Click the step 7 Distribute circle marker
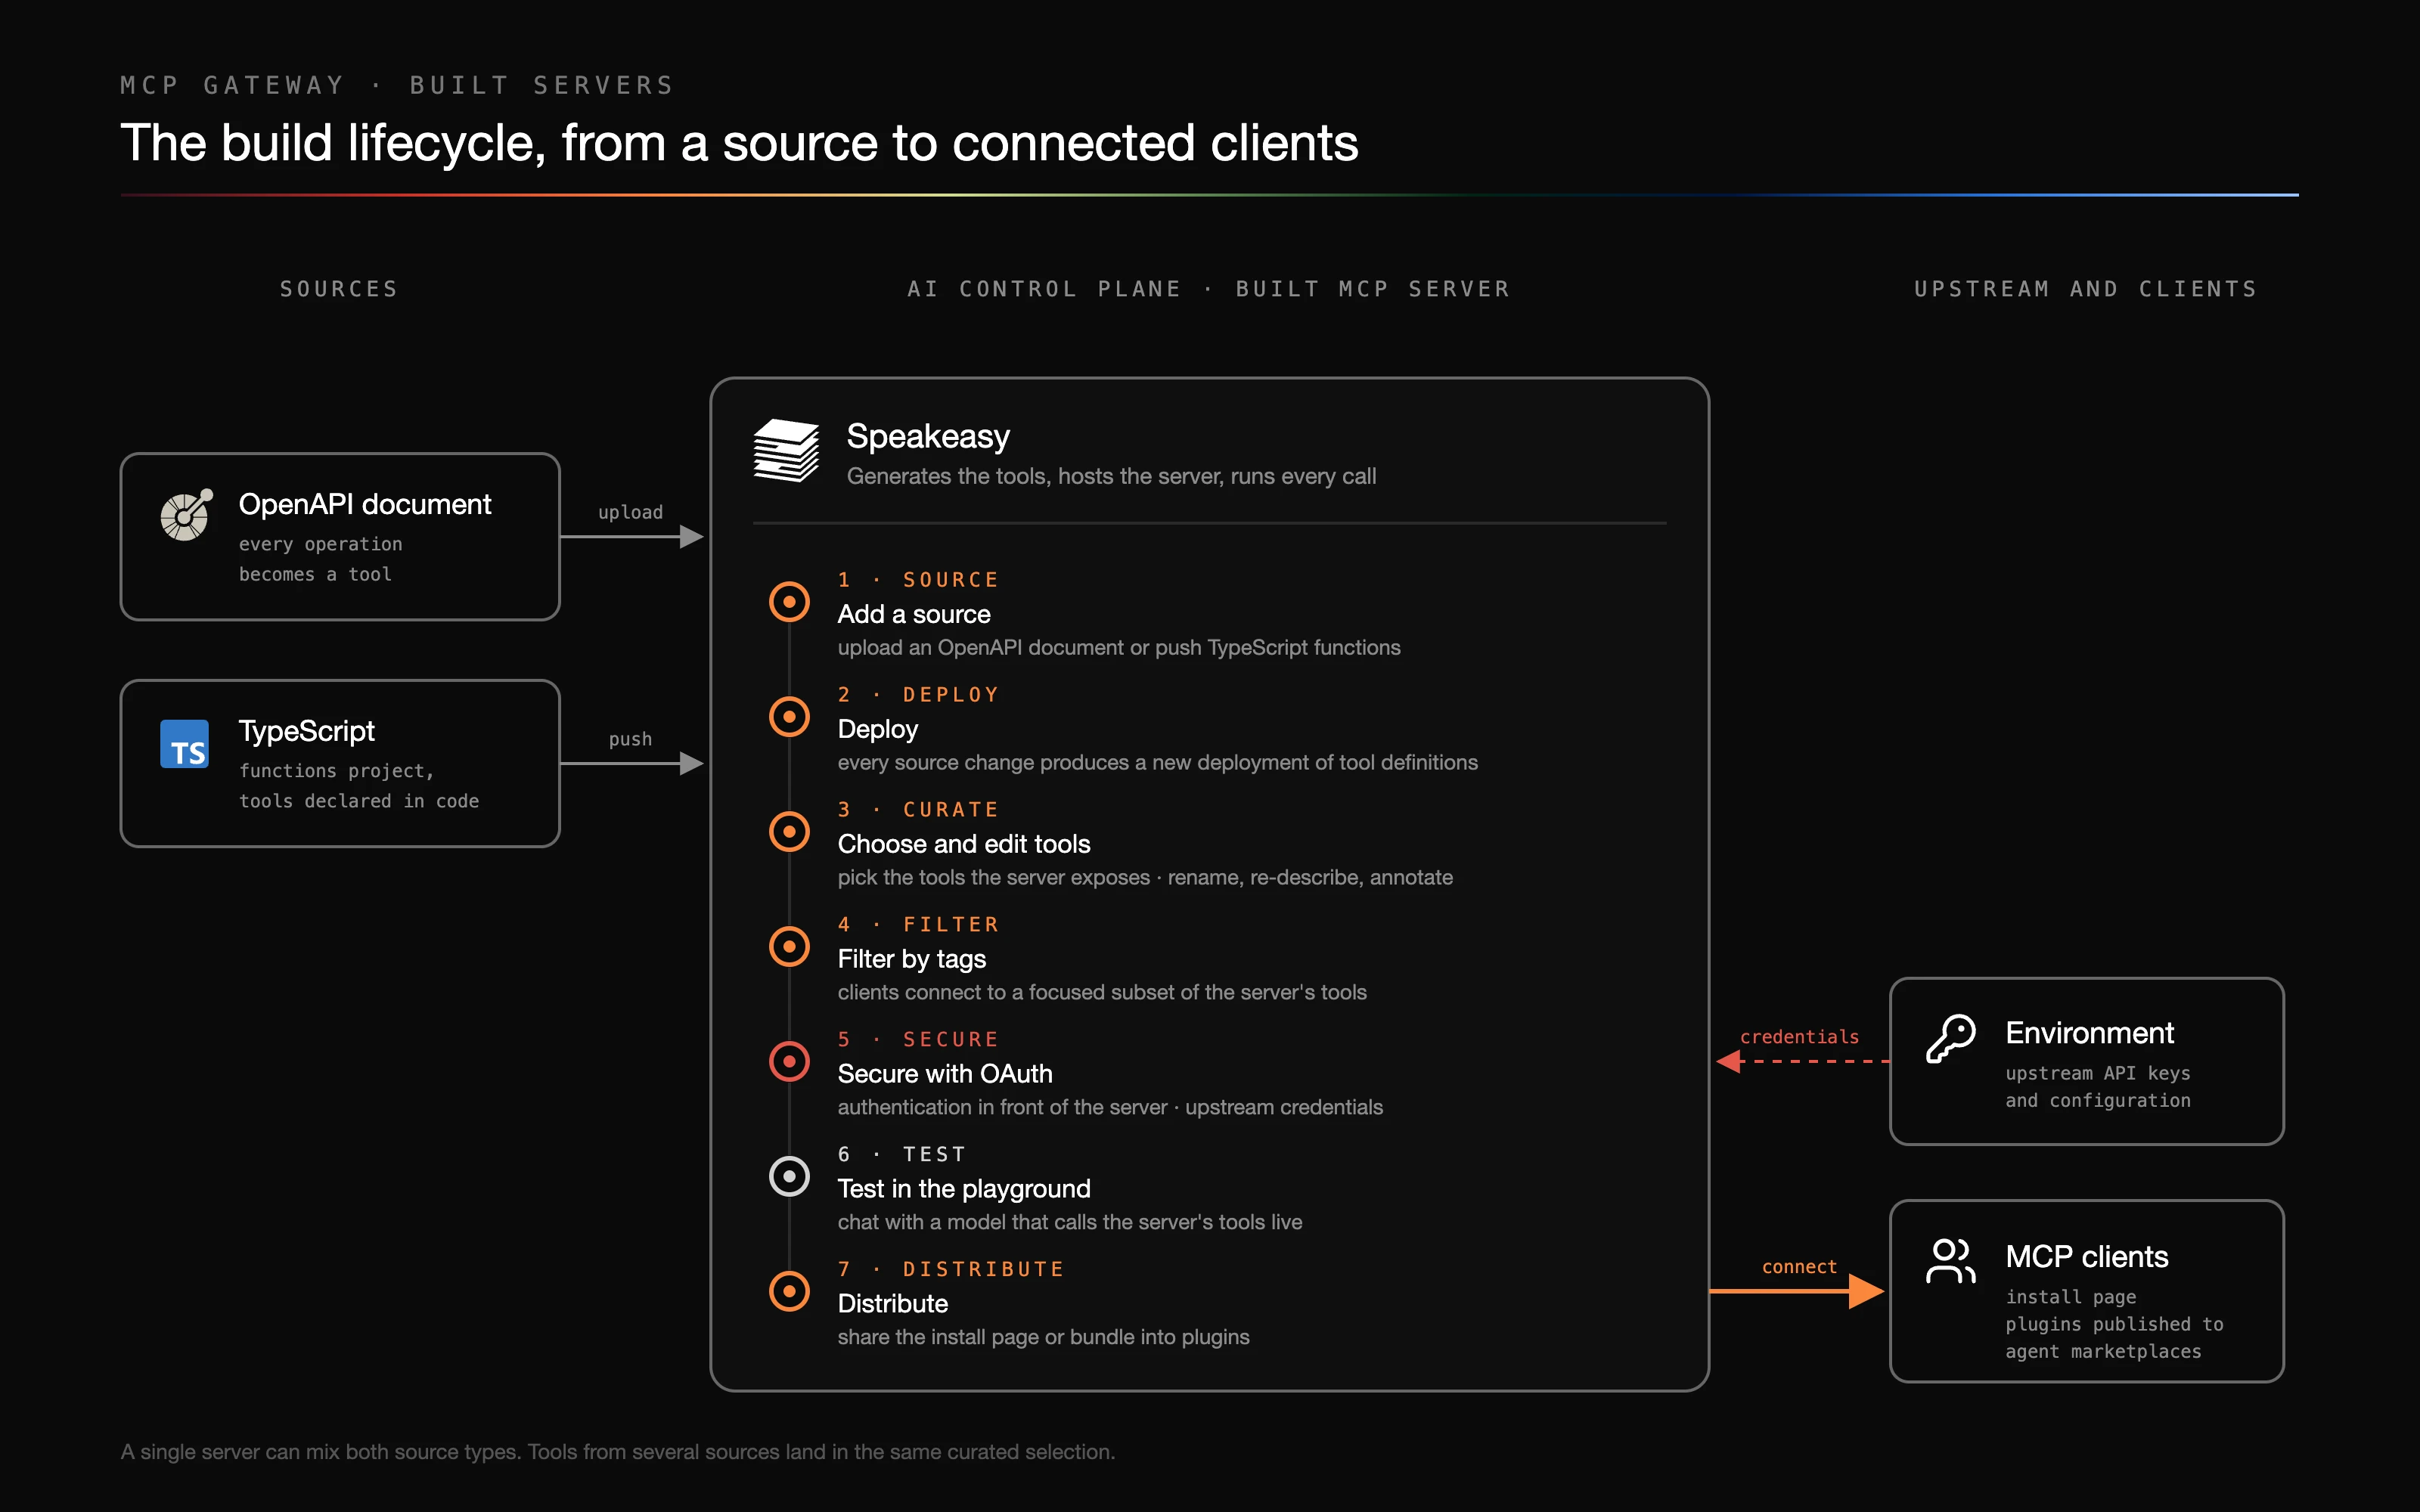This screenshot has height=1512, width=2420. coord(789,1291)
